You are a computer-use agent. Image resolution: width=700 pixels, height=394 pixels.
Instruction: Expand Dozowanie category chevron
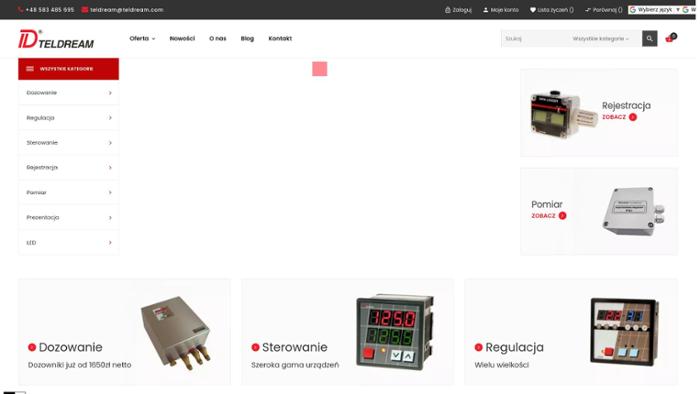110,93
